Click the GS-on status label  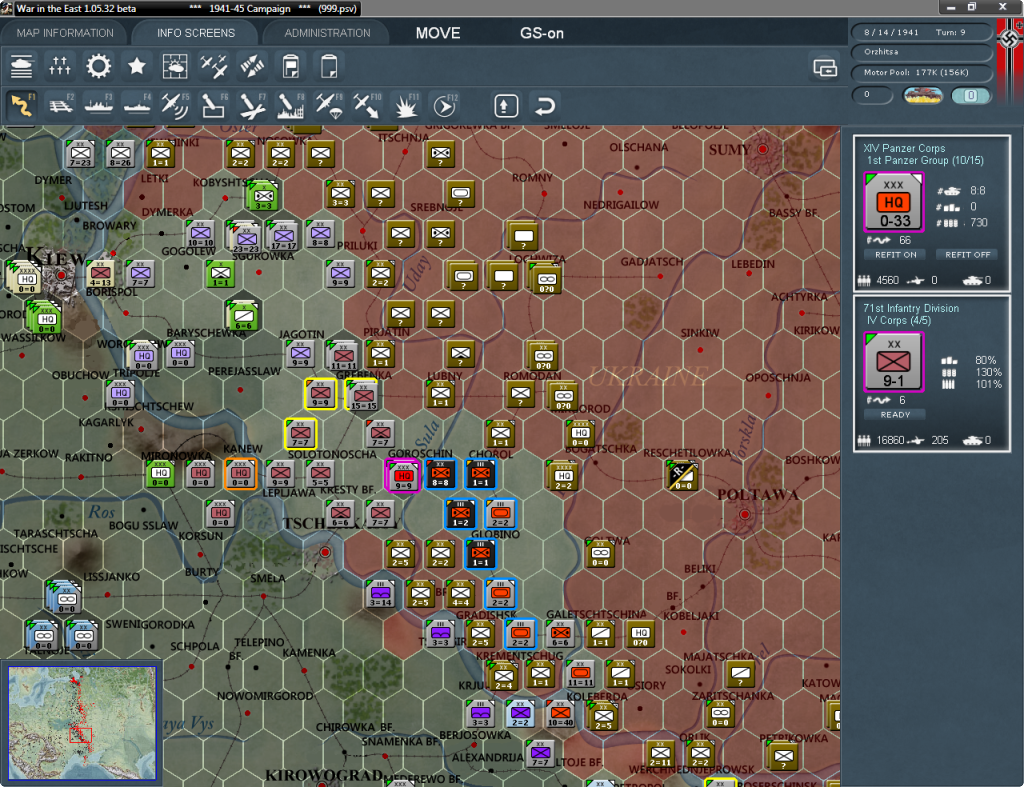pos(541,33)
